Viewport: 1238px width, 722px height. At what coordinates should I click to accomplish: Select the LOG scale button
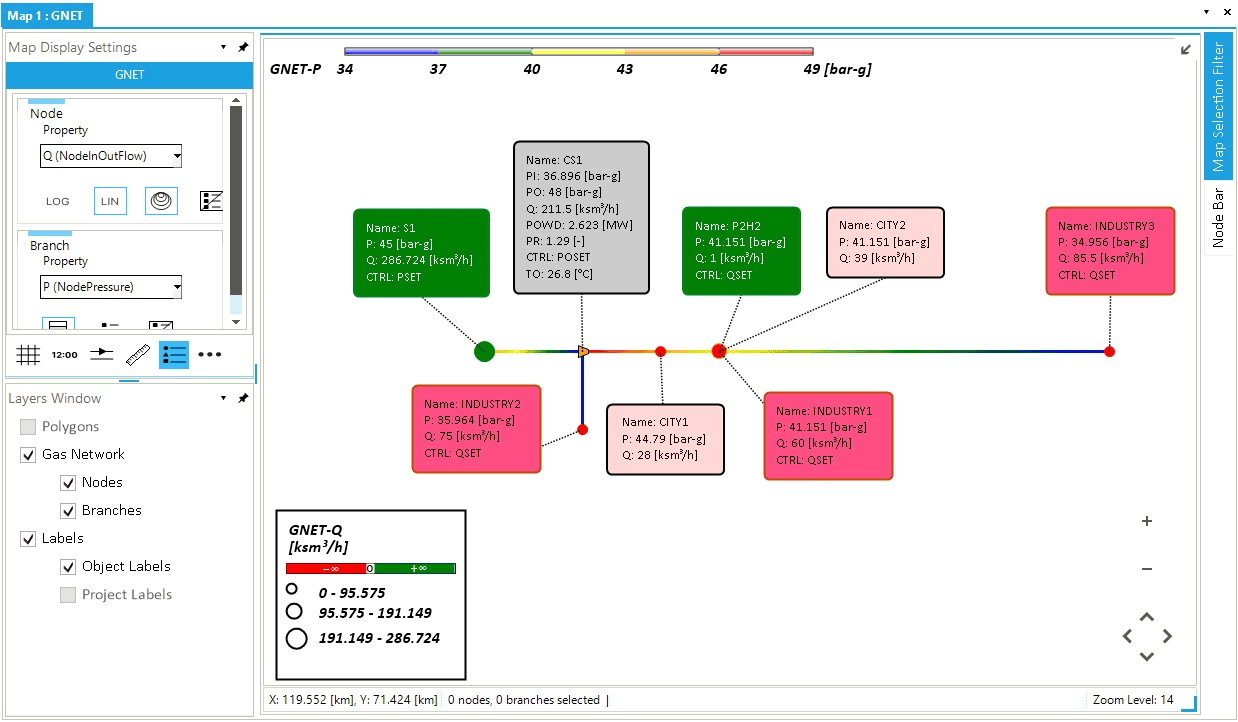58,201
